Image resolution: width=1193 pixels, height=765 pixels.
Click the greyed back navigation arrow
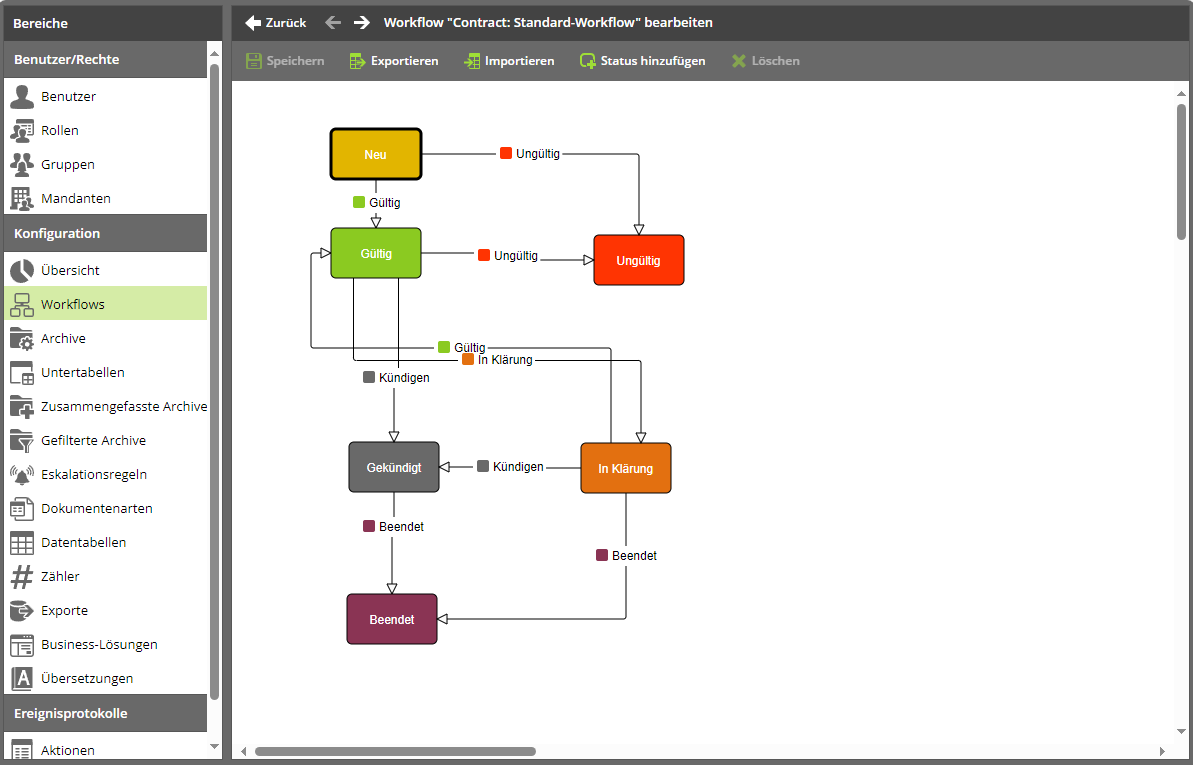coord(332,23)
